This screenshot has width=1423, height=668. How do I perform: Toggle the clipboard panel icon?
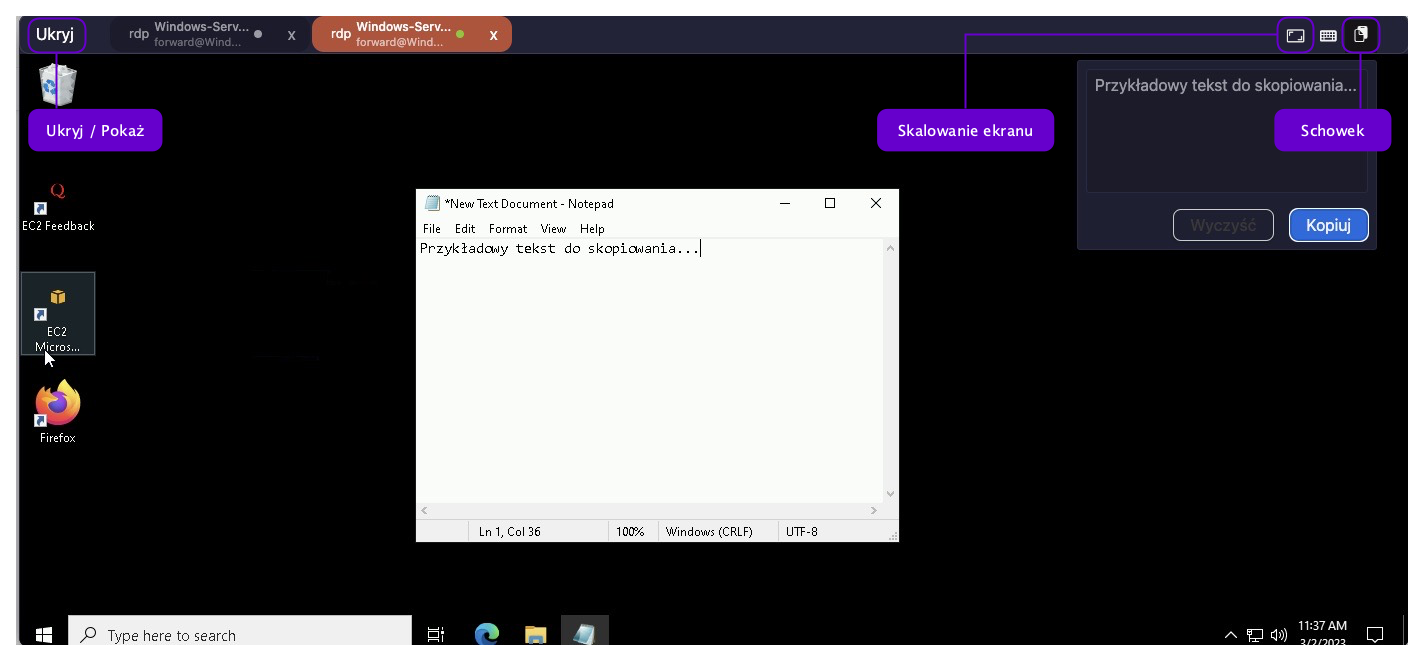point(1360,35)
